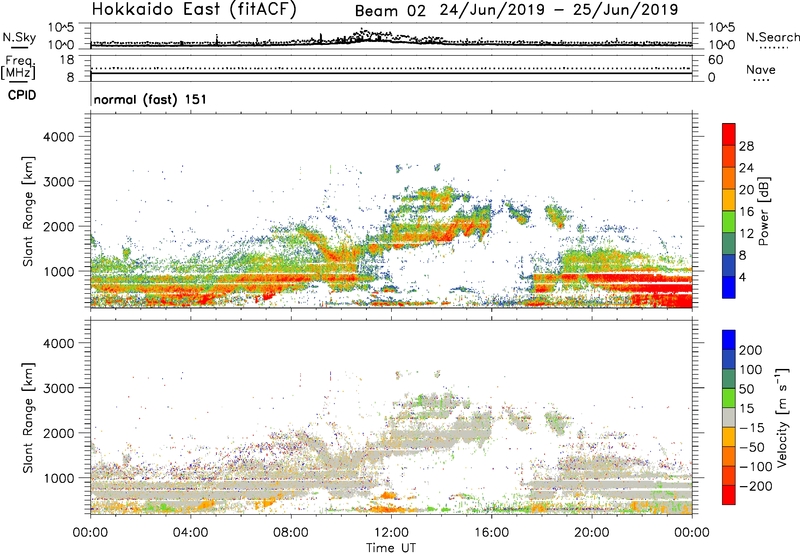Screen dimensions: 800x554
Task: Click the "200" value on Velocity color bar
Action: pos(751,350)
